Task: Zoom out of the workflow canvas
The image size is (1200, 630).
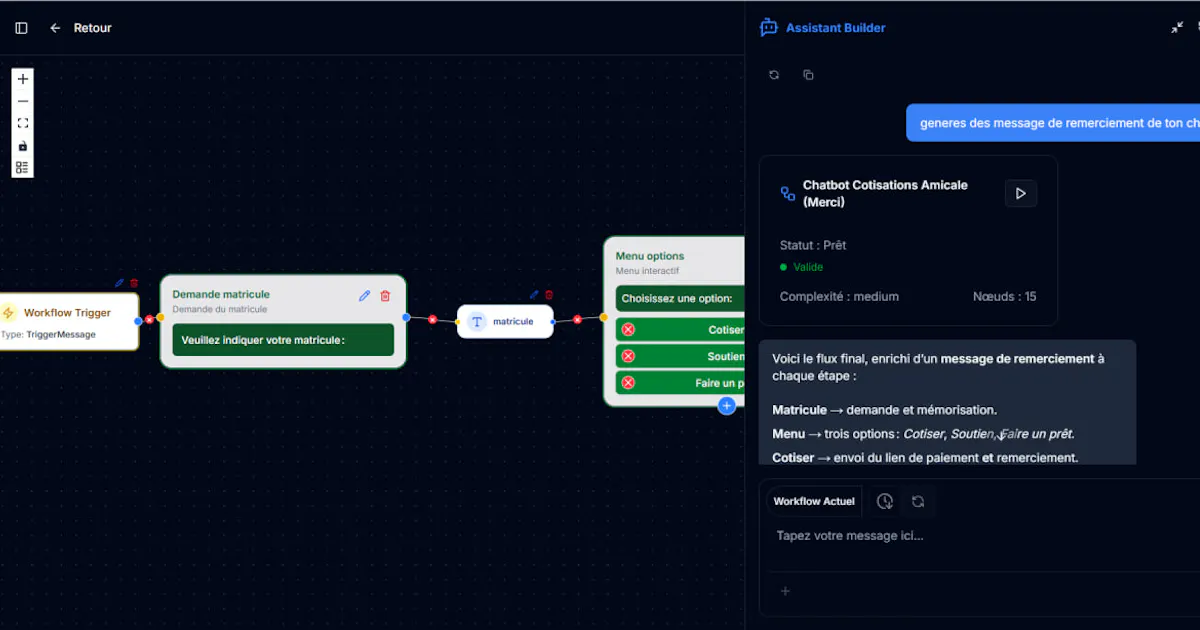Action: [23, 101]
